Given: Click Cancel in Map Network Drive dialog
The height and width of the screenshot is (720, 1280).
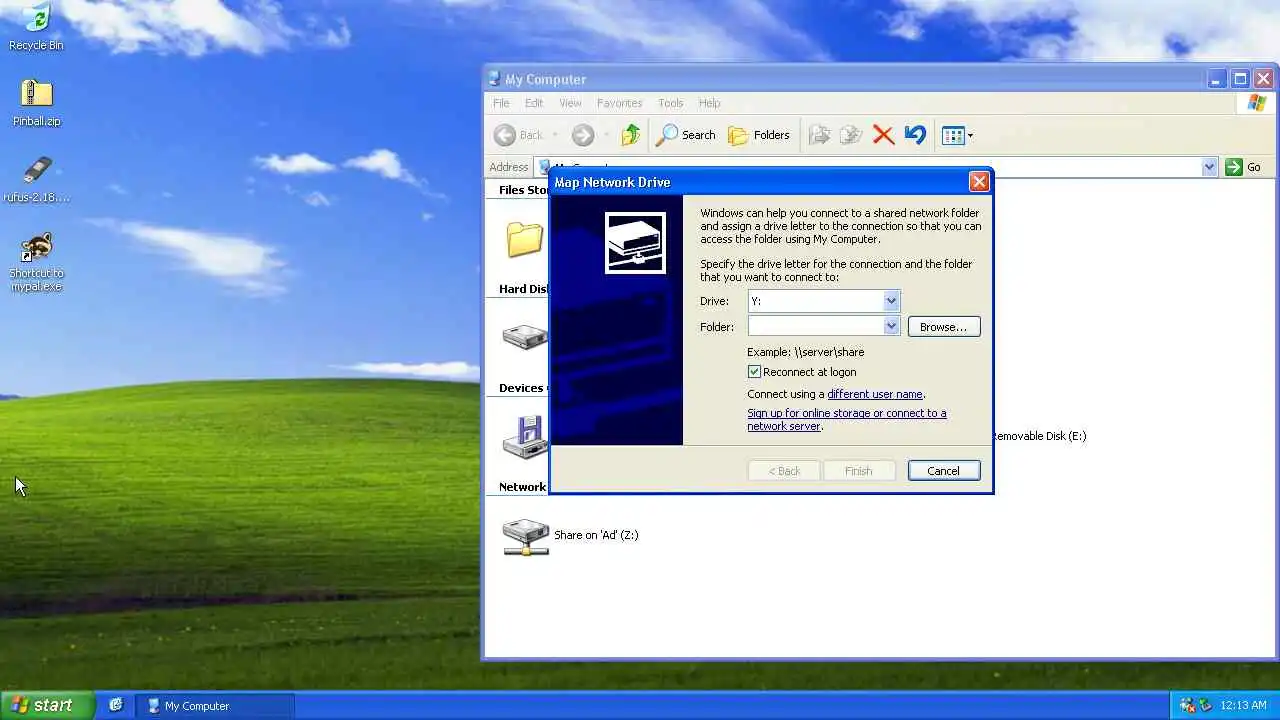Looking at the screenshot, I should 943,471.
